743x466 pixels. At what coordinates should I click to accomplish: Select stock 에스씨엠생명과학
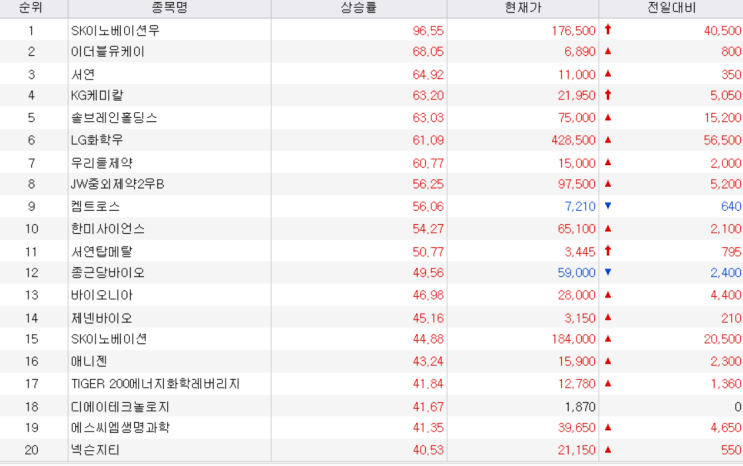(120, 428)
